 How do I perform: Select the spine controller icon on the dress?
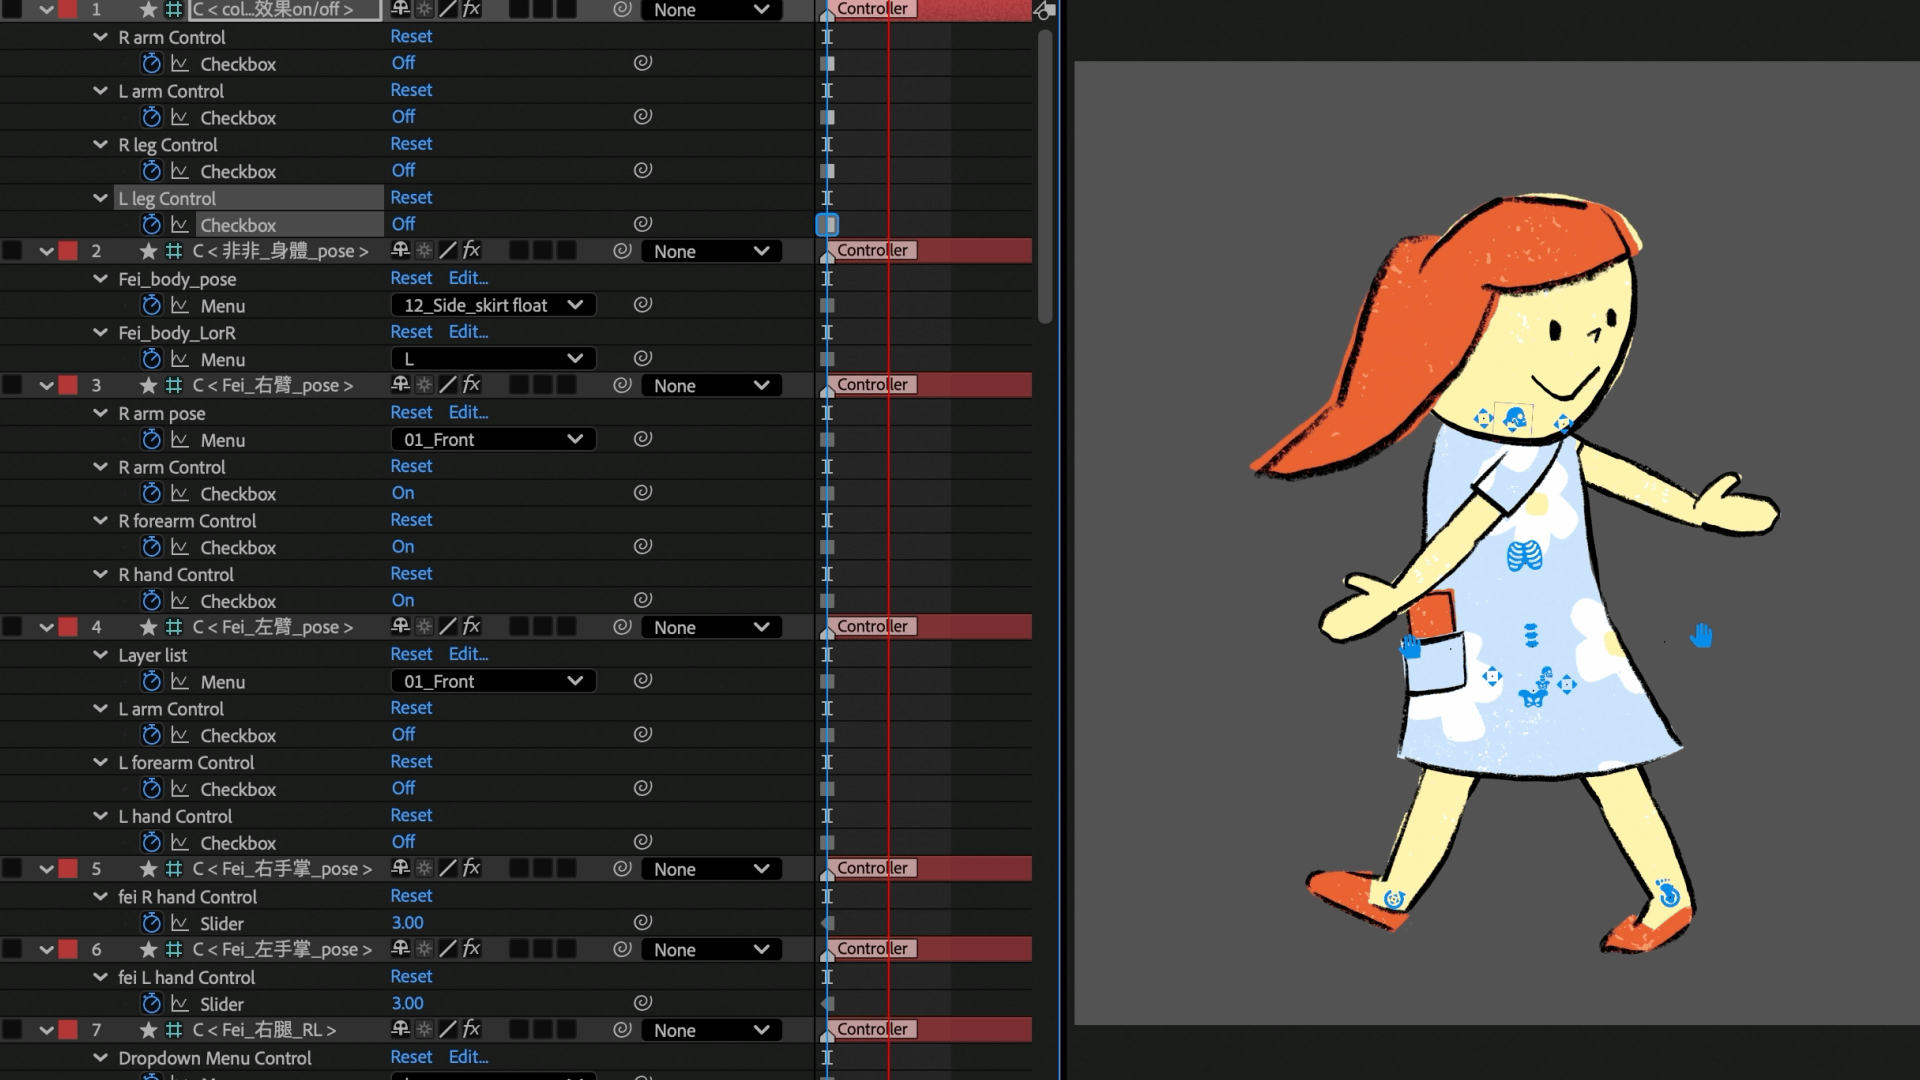pyautogui.click(x=1530, y=635)
